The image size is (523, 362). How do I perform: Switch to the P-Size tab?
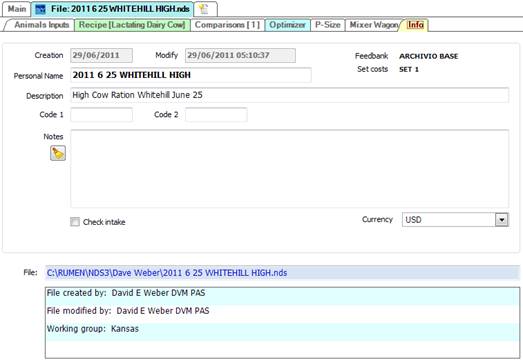pyautogui.click(x=328, y=25)
